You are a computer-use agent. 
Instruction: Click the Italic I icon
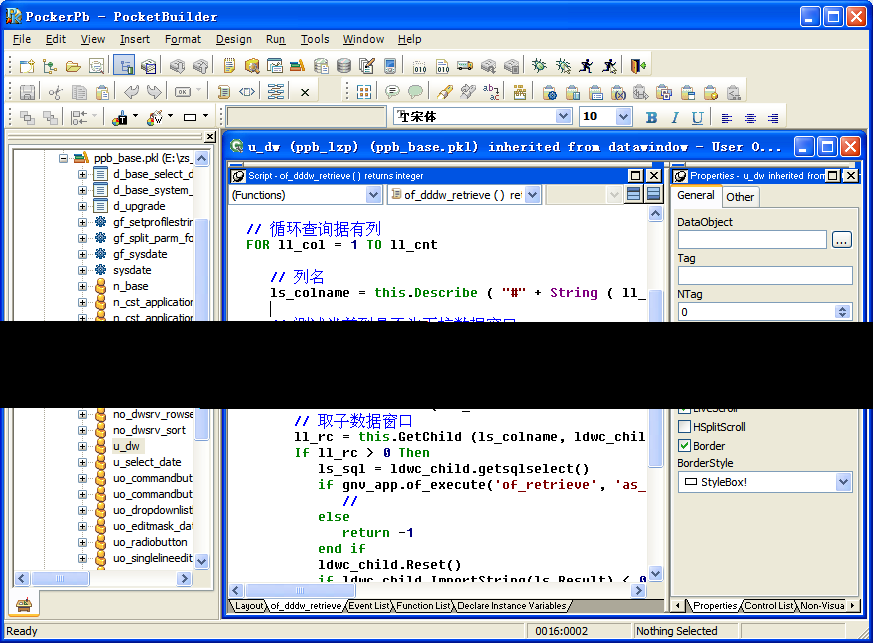(x=674, y=117)
